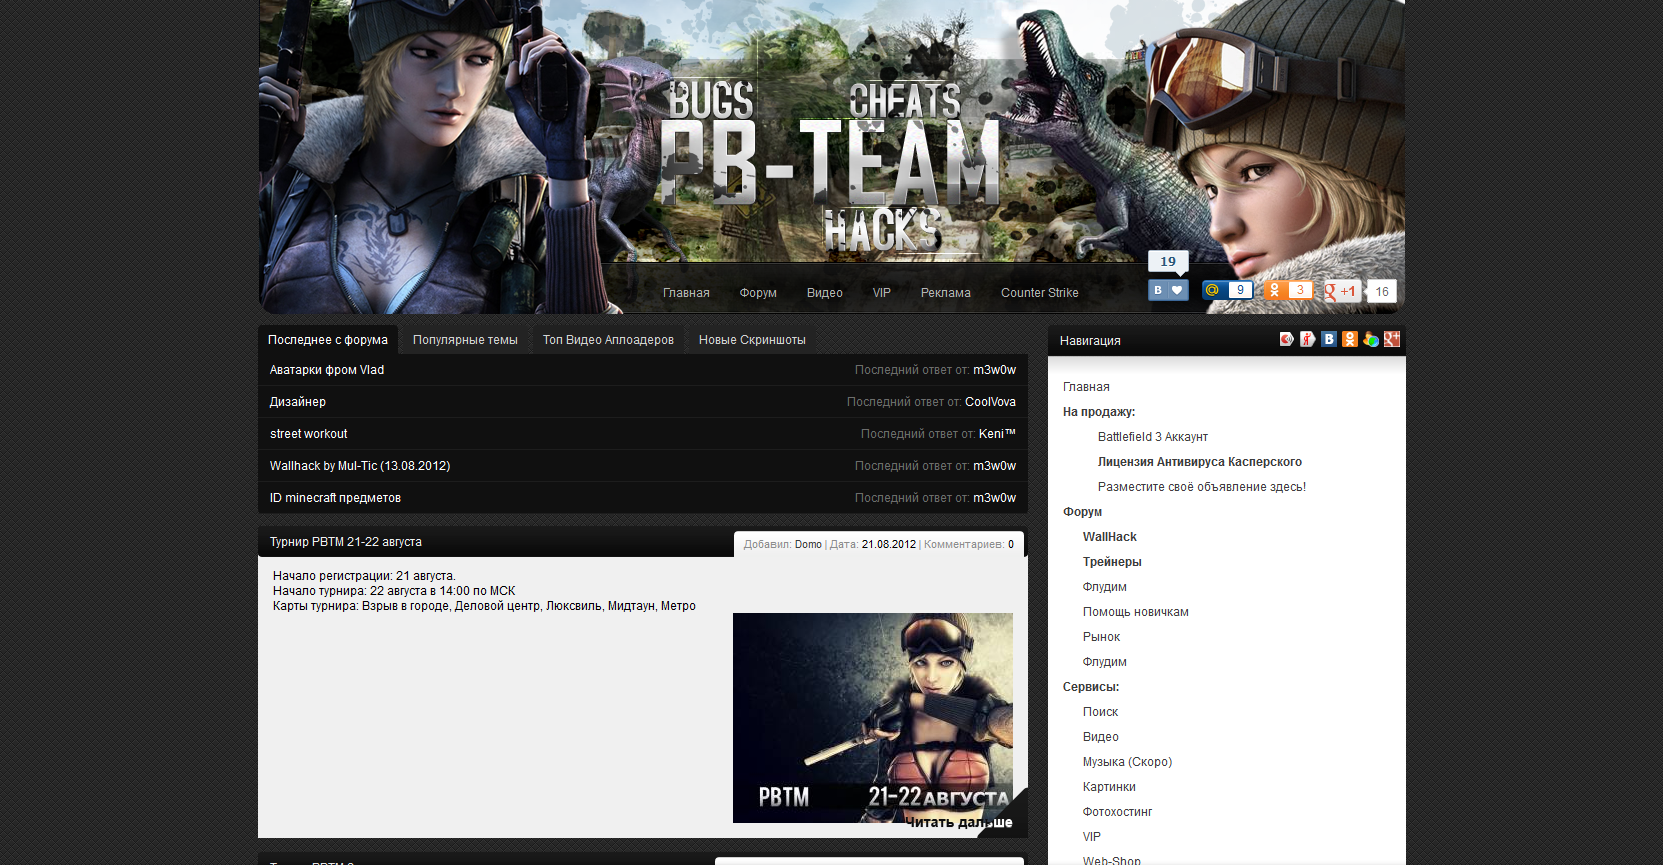Open the Флудим link below Рынок
Image resolution: width=1663 pixels, height=865 pixels.
click(x=1105, y=662)
